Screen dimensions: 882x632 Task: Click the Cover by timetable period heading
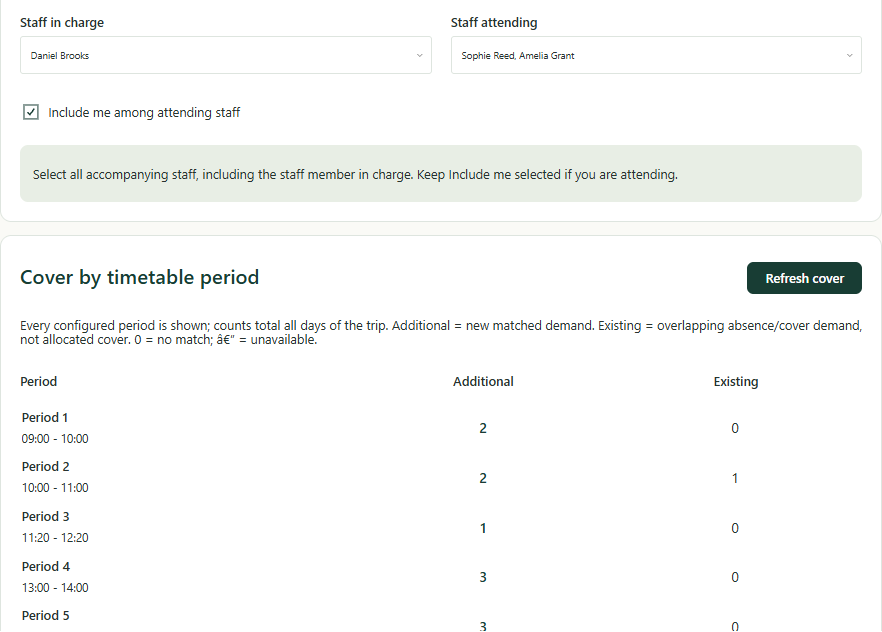140,277
